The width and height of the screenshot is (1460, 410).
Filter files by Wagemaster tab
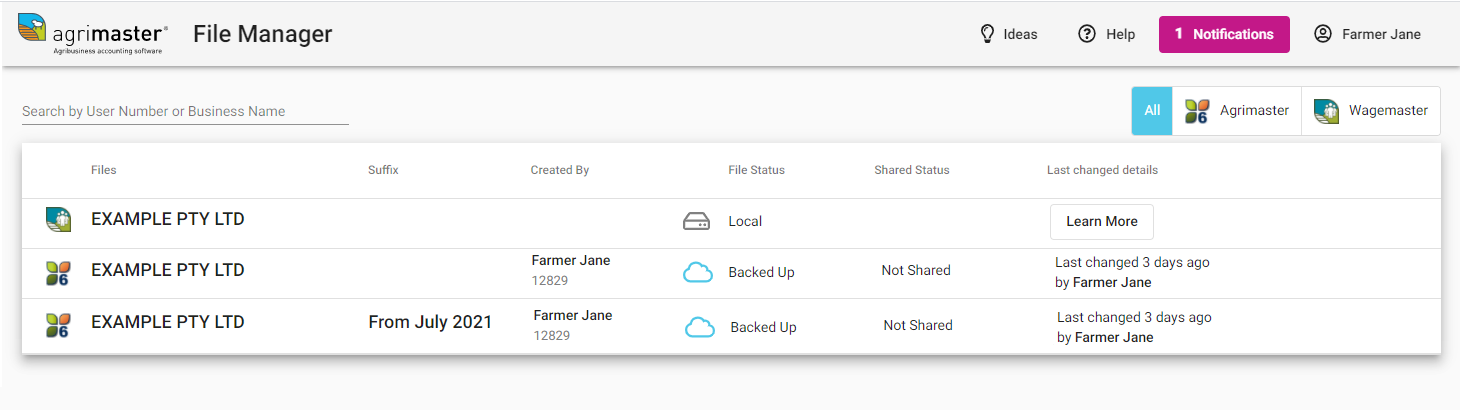click(x=1371, y=111)
